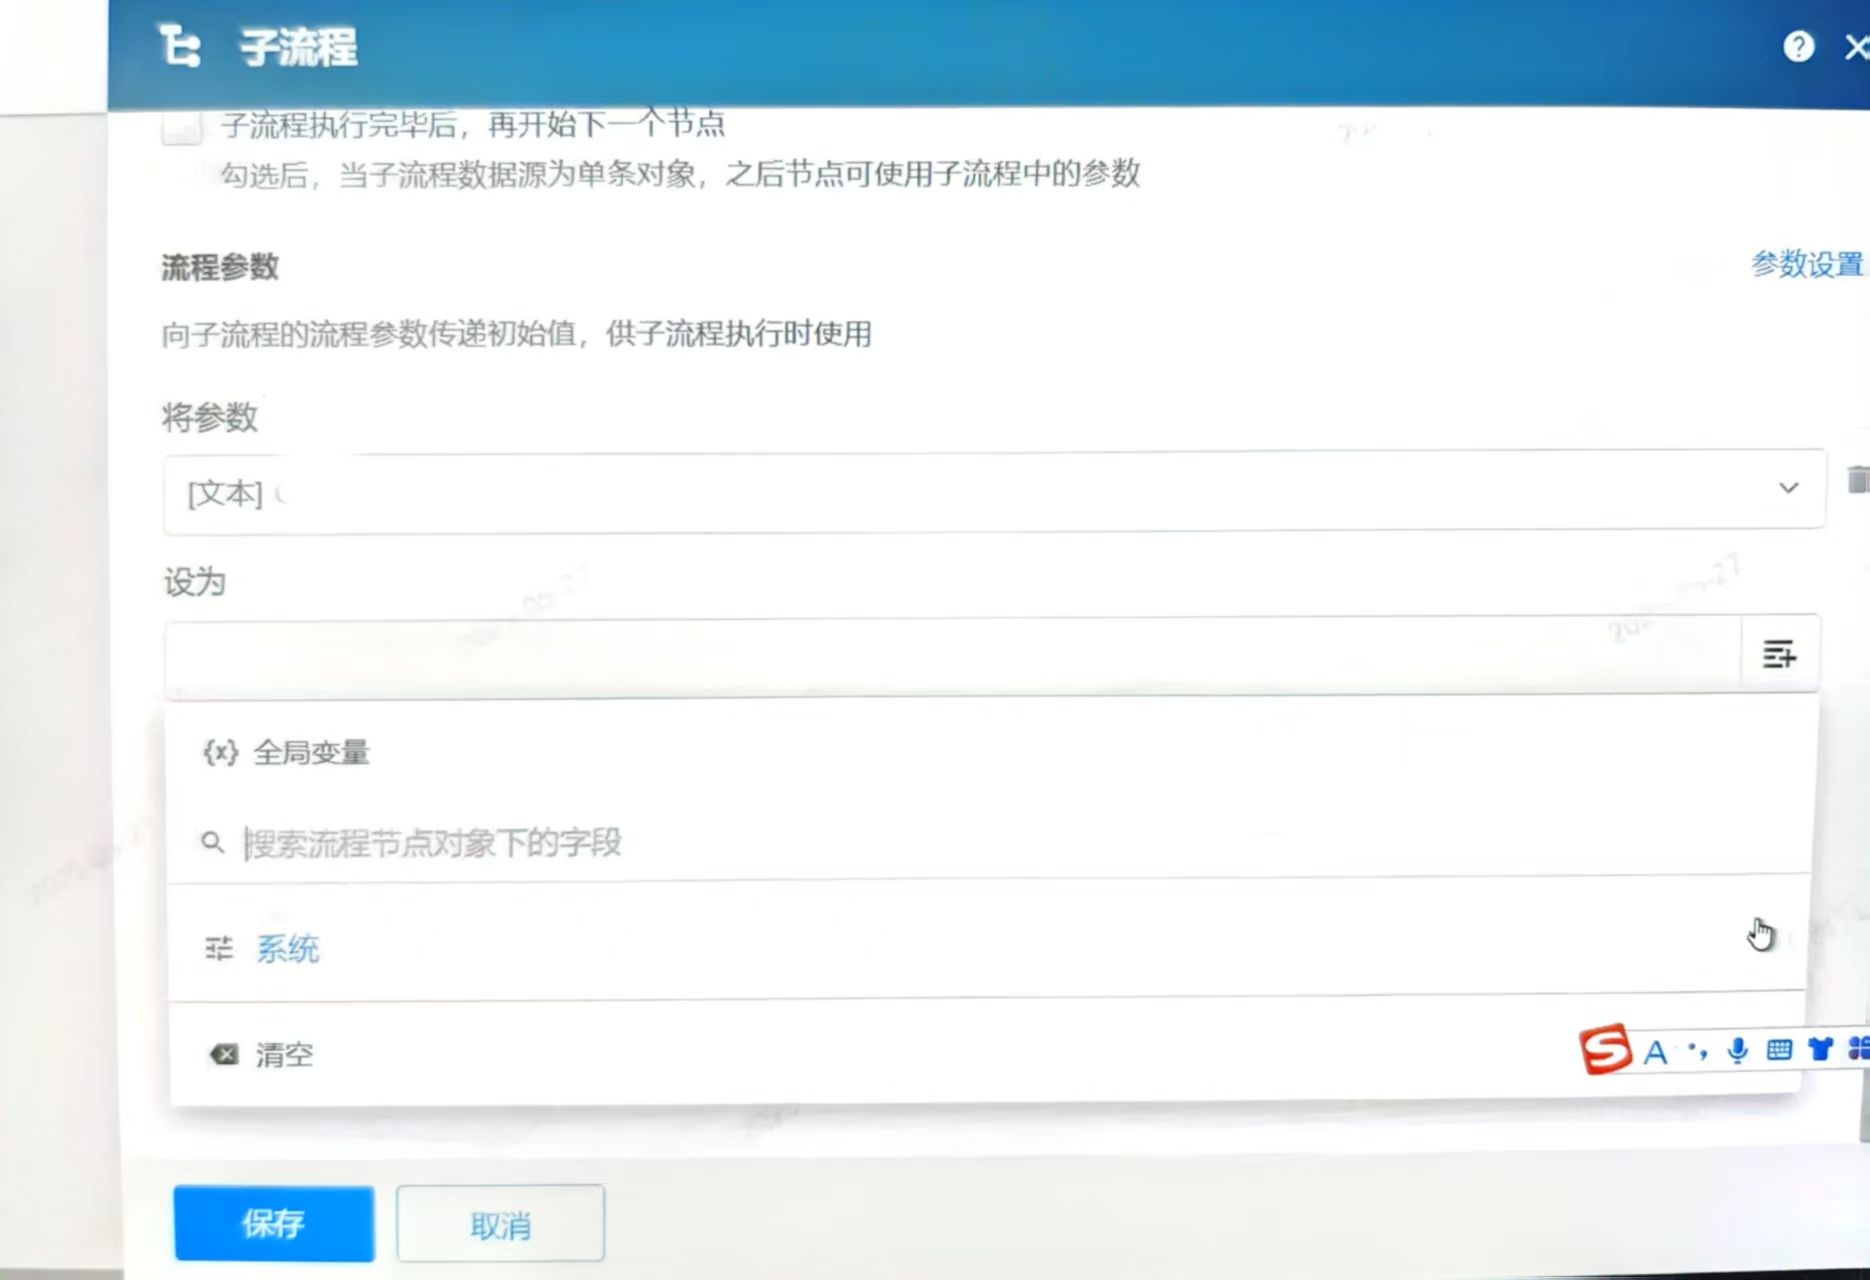Viewport: 1870px width, 1280px height.
Task: Toggle punctuation mode on the Sogou bar
Action: coord(1696,1050)
